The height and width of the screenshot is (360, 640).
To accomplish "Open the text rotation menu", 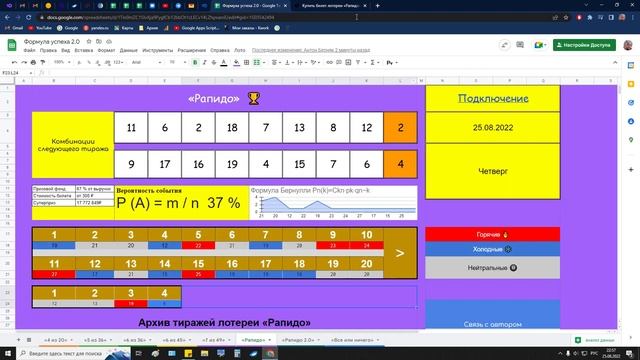I will 315,62.
